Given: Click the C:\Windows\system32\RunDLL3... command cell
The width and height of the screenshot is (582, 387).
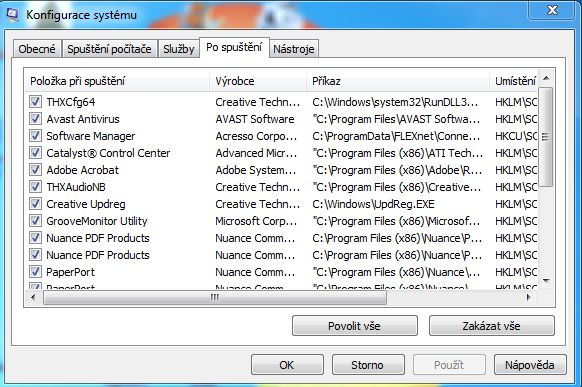Looking at the screenshot, I should click(x=395, y=102).
